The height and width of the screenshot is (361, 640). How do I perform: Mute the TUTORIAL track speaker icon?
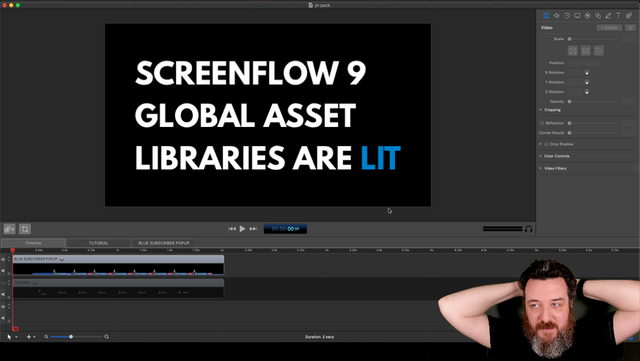pos(3,294)
